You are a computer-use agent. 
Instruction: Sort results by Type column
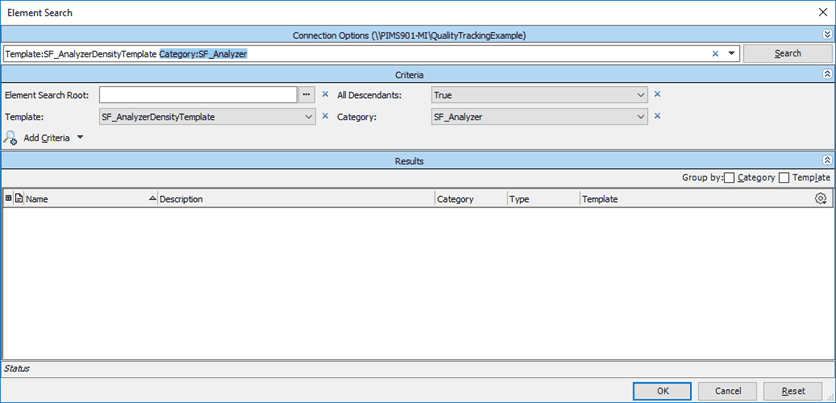[543, 199]
